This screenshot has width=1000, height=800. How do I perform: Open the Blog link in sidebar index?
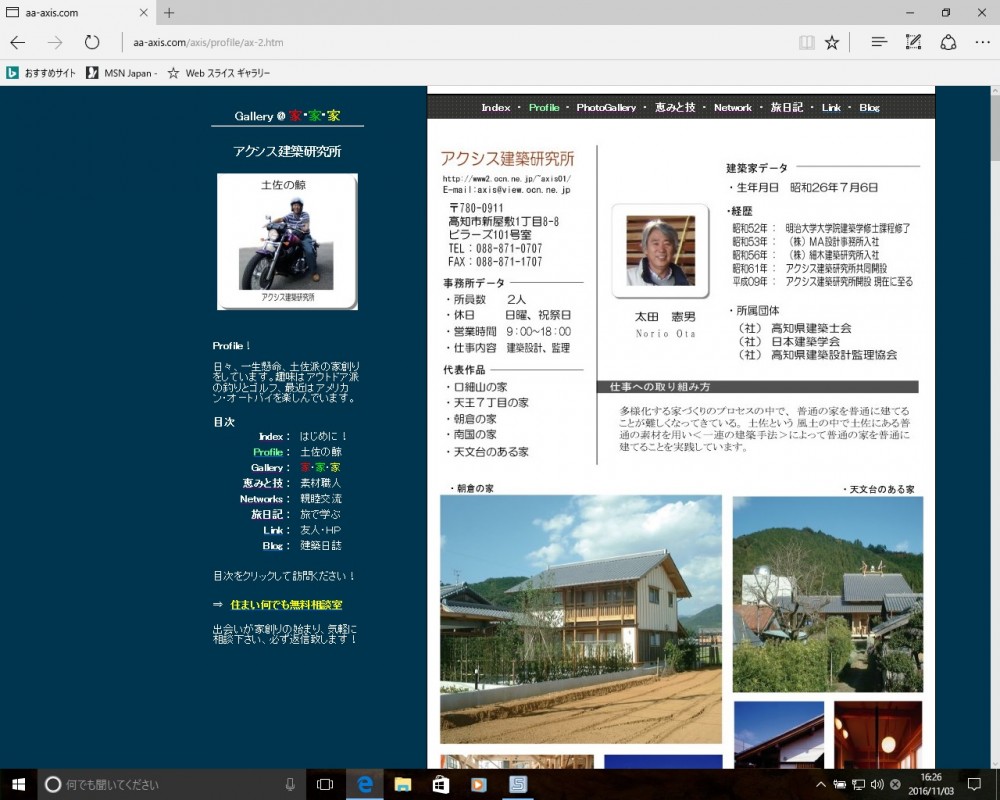pos(272,545)
